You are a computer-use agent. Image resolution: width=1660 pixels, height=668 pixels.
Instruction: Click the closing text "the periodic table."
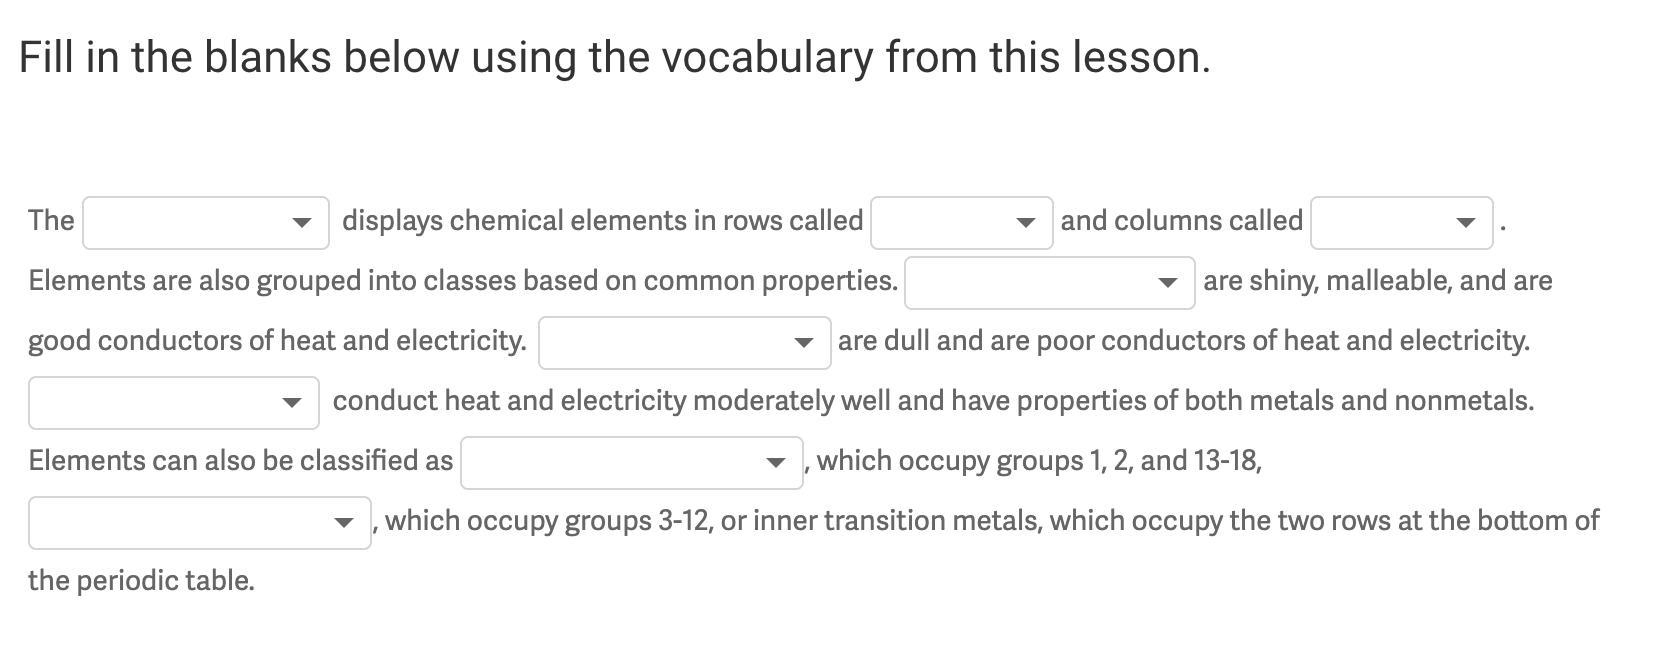[141, 581]
